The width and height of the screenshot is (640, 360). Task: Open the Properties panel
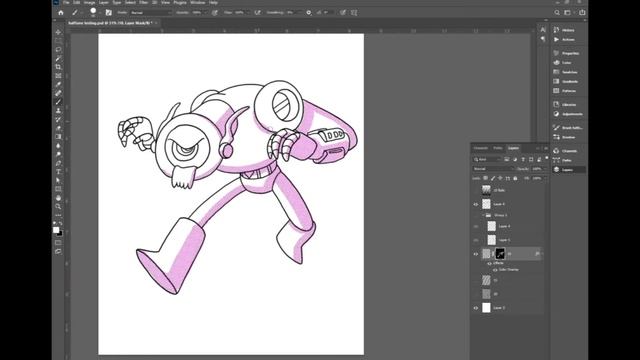tap(568, 53)
